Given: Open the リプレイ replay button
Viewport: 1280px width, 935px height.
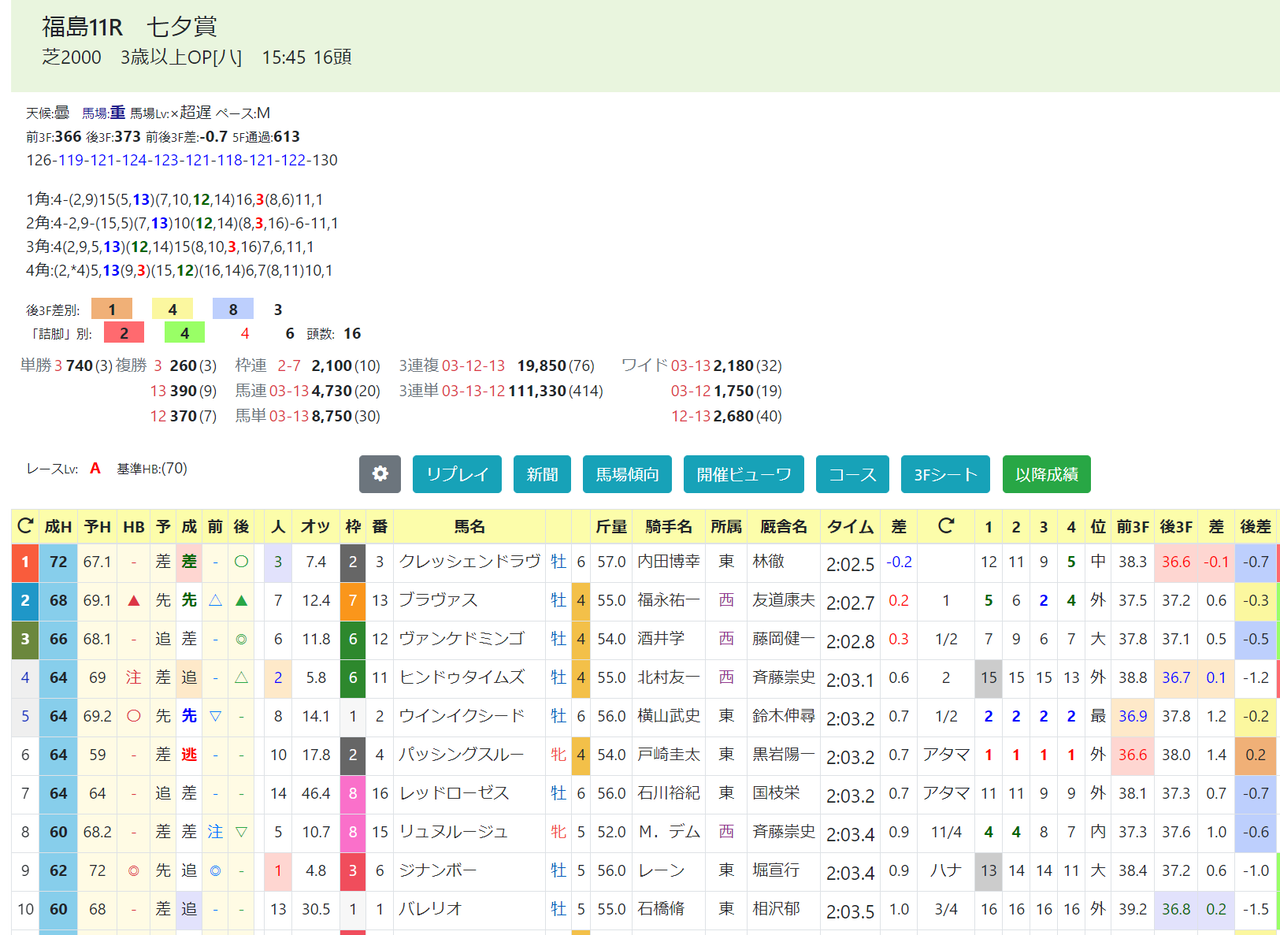Looking at the screenshot, I should point(457,474).
